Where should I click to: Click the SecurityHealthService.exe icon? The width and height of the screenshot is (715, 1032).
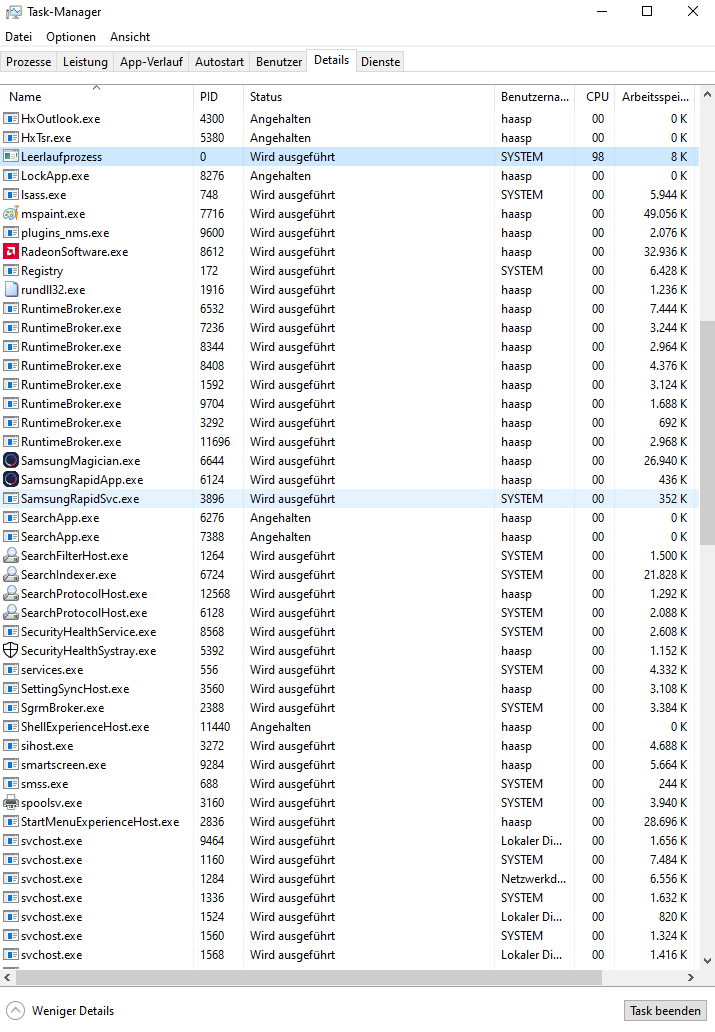point(11,632)
